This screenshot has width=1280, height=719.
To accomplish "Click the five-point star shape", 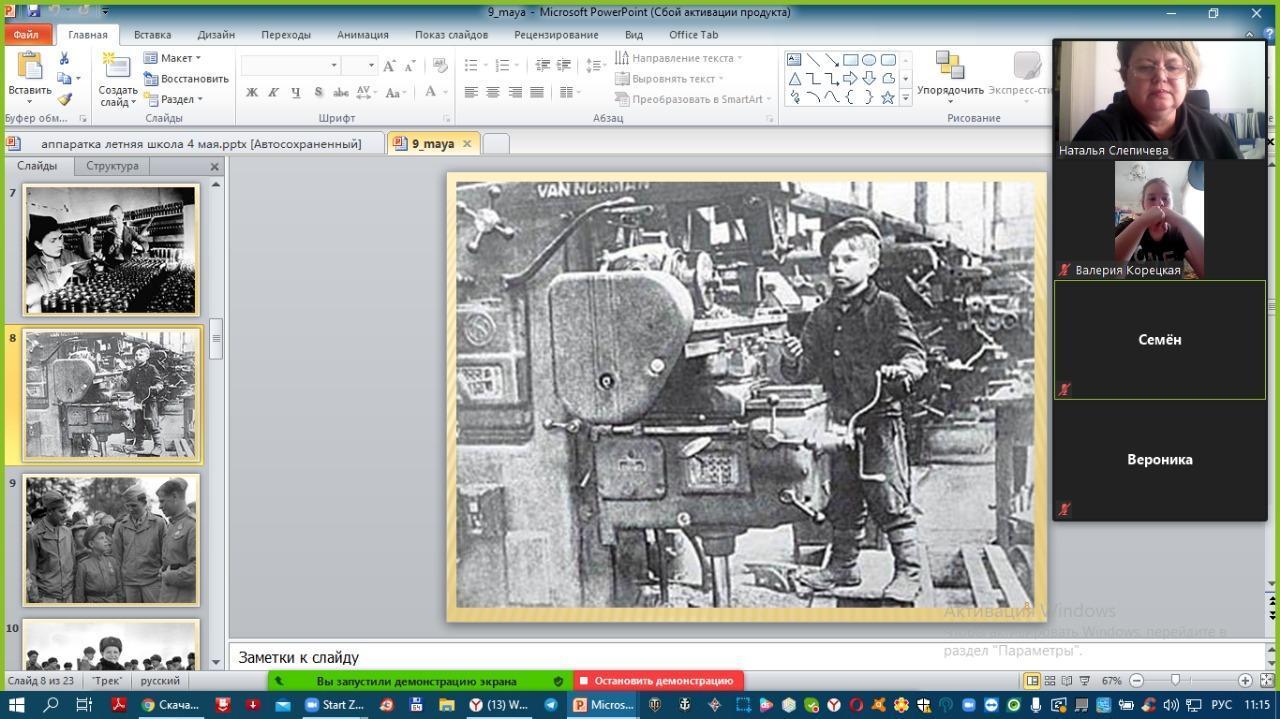I will tap(887, 97).
